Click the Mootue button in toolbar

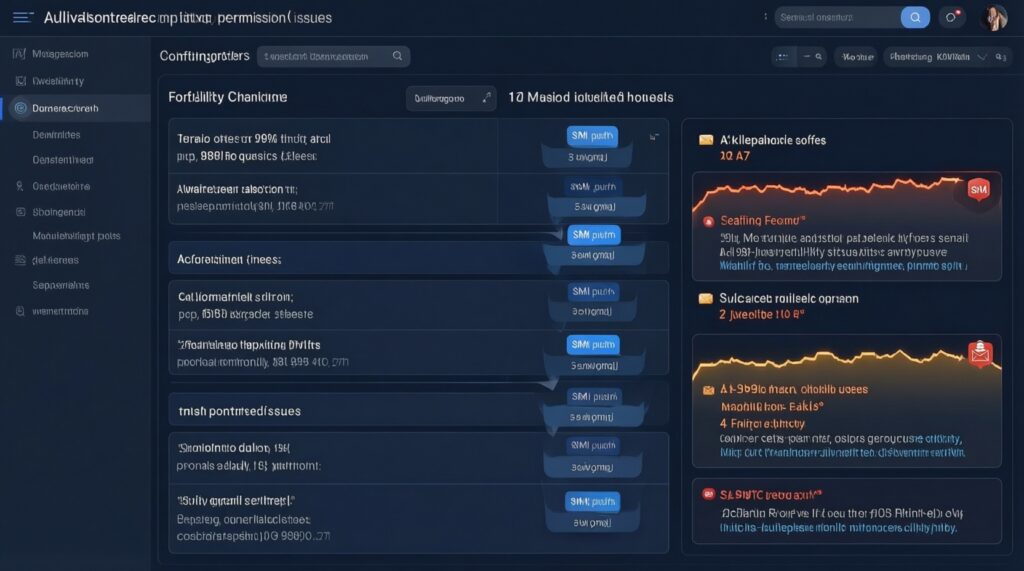coord(857,57)
